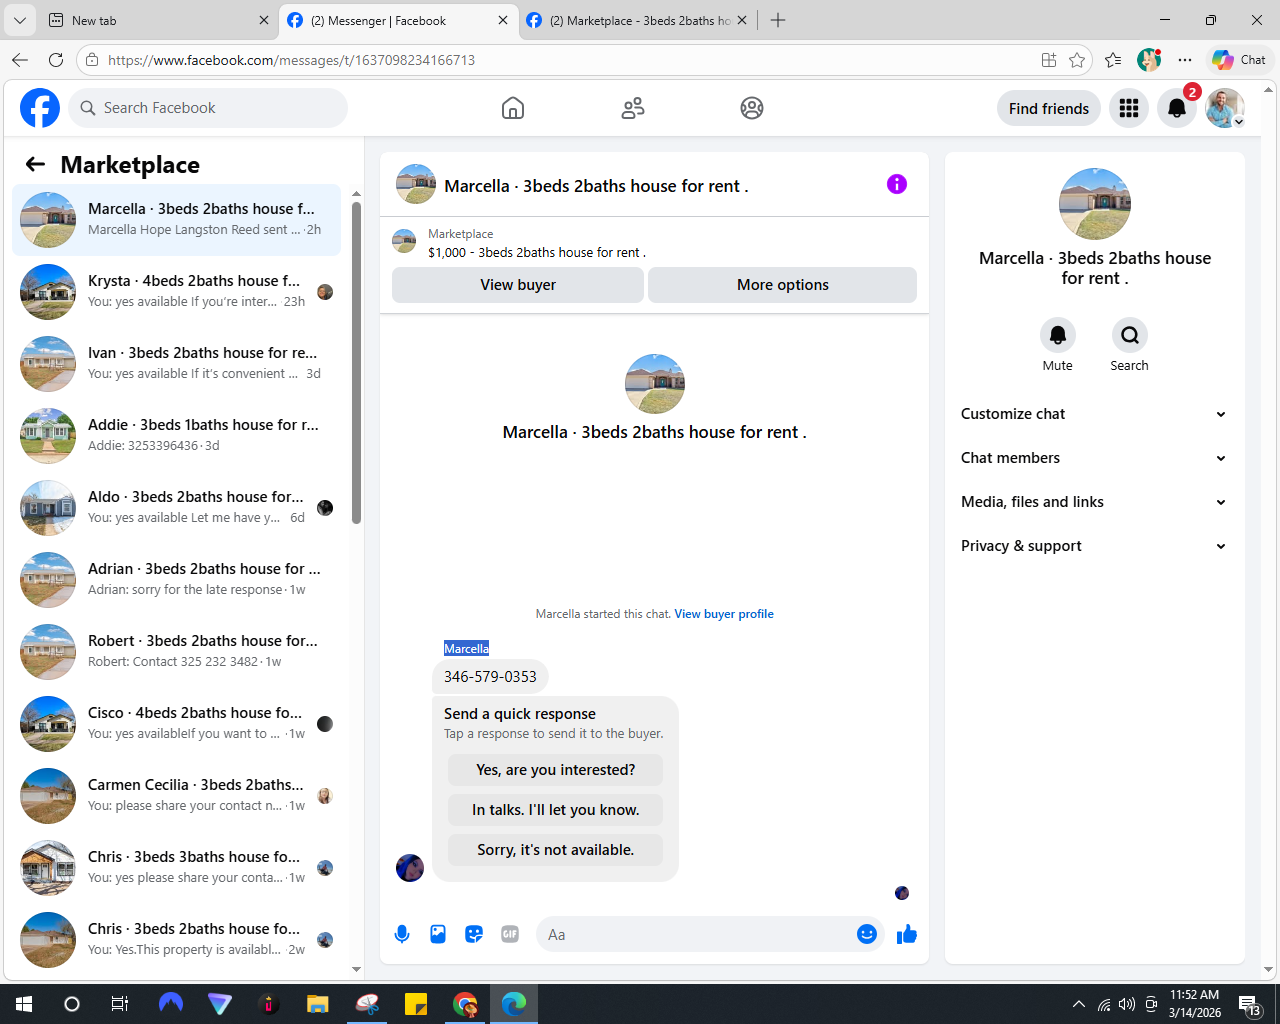Open the Robert 3beds 2baths conversation

[176, 652]
